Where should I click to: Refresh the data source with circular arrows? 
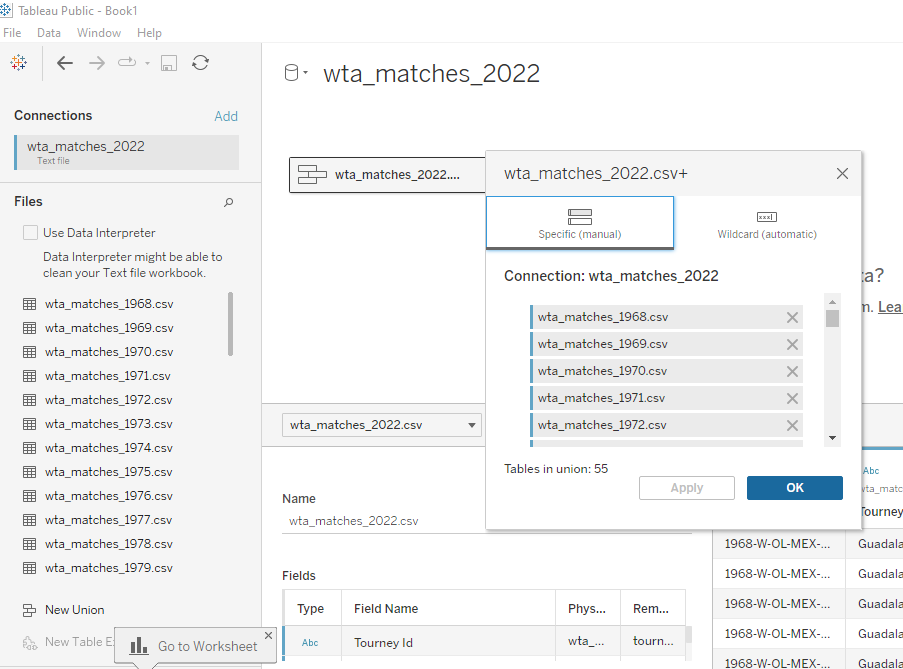click(x=200, y=62)
